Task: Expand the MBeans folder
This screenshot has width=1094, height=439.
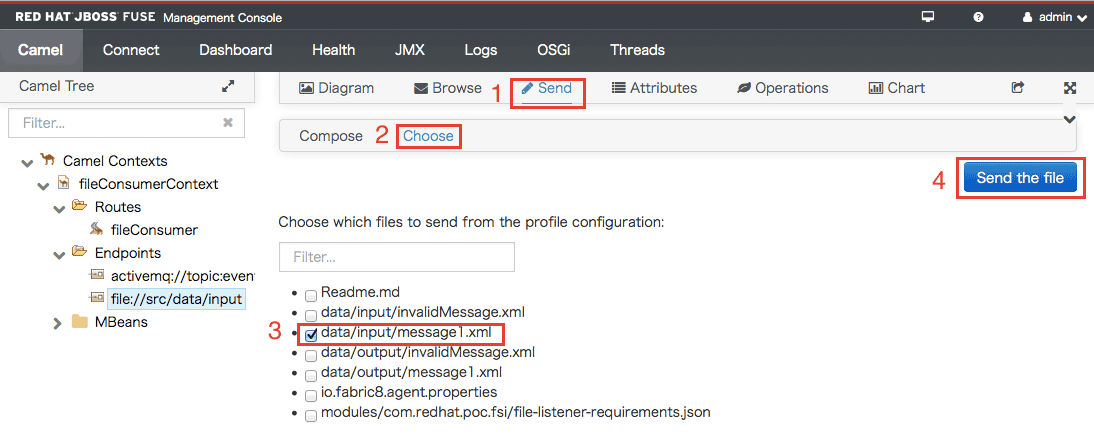Action: point(58,323)
